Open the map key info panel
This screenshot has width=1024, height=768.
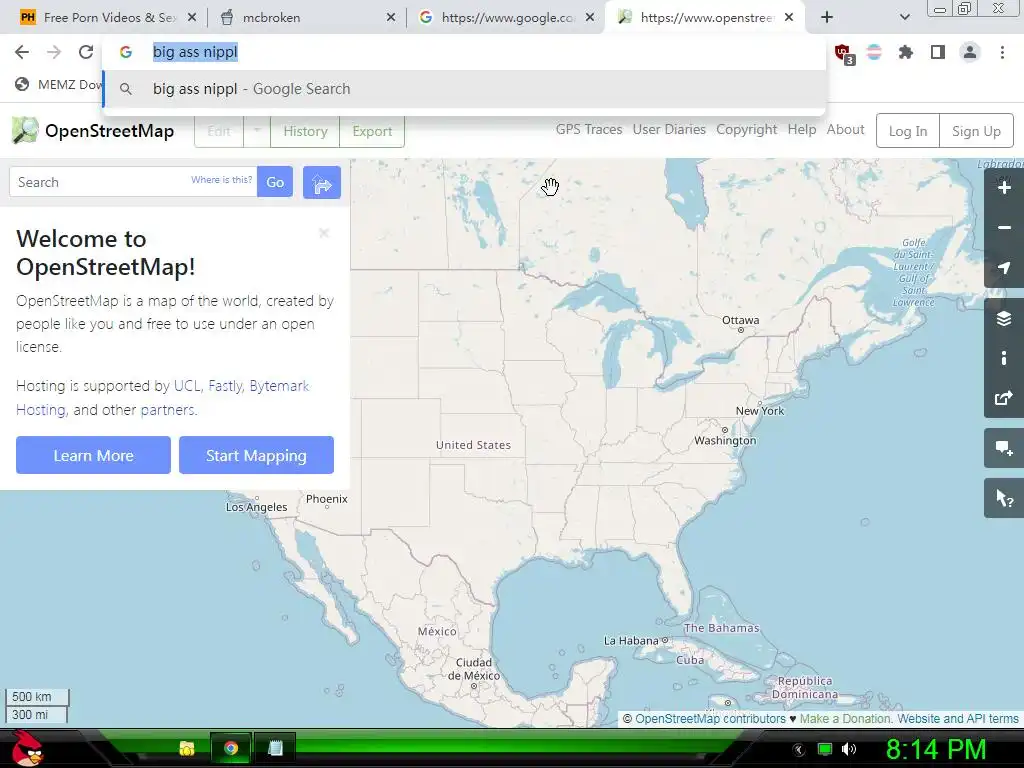click(x=1004, y=358)
